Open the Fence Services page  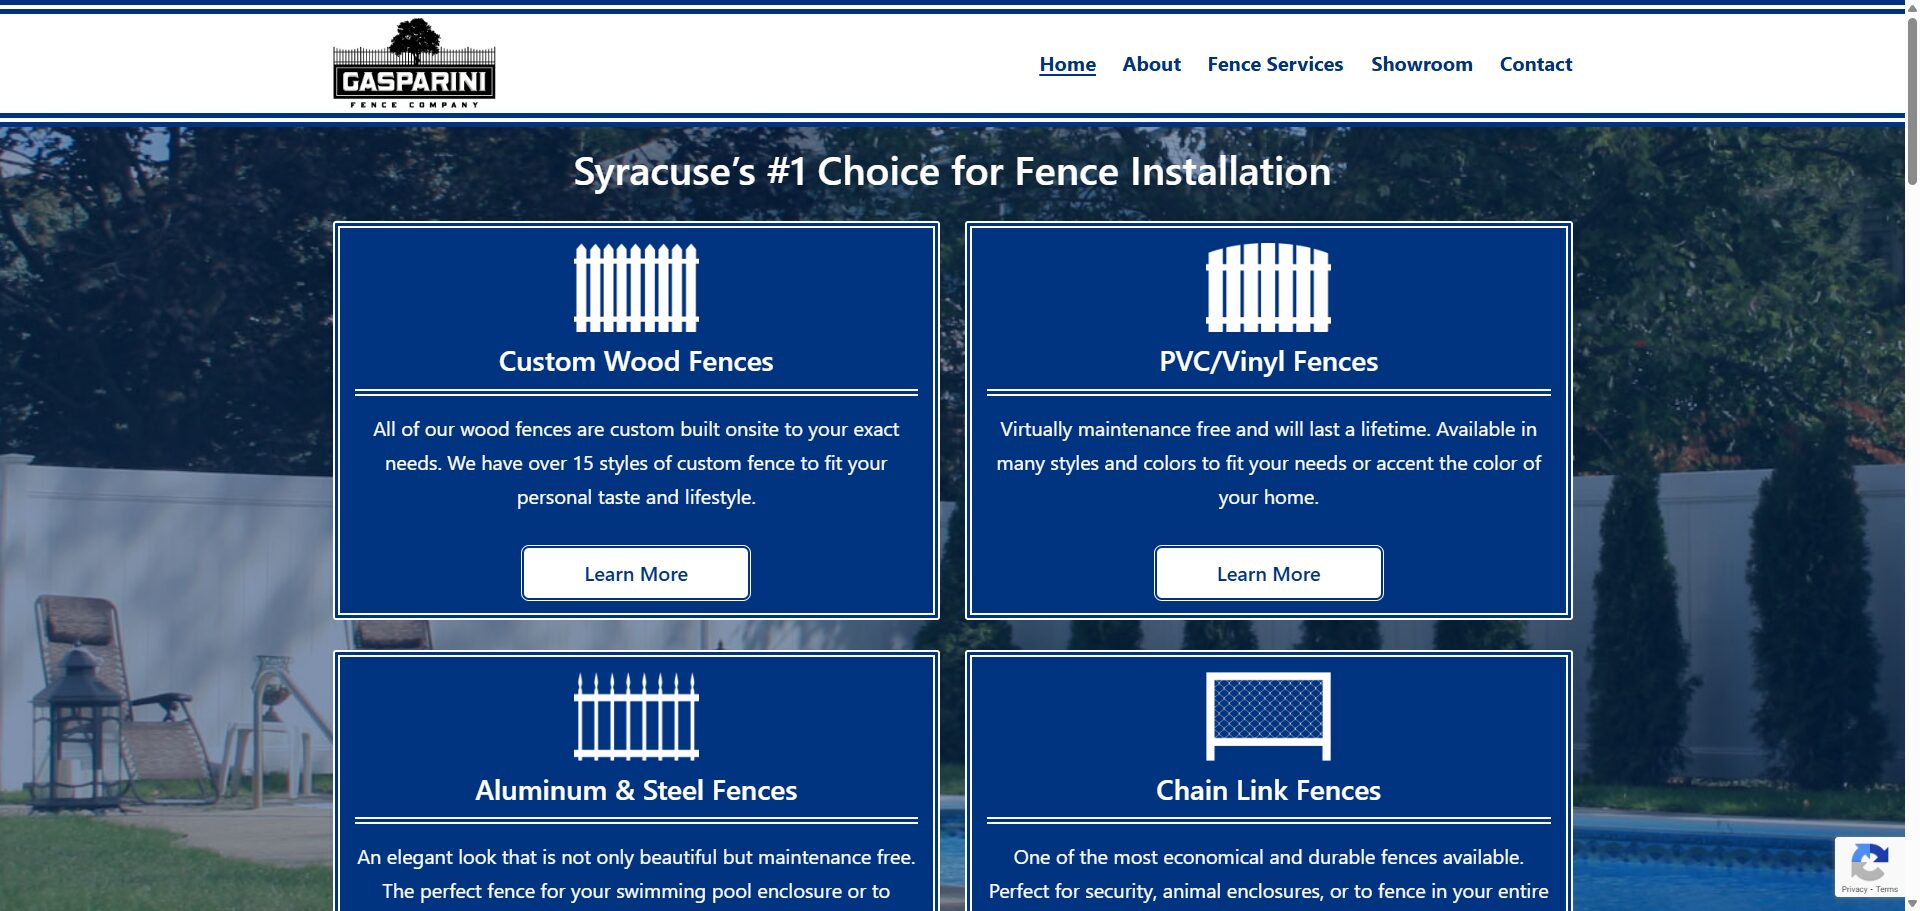click(1275, 64)
